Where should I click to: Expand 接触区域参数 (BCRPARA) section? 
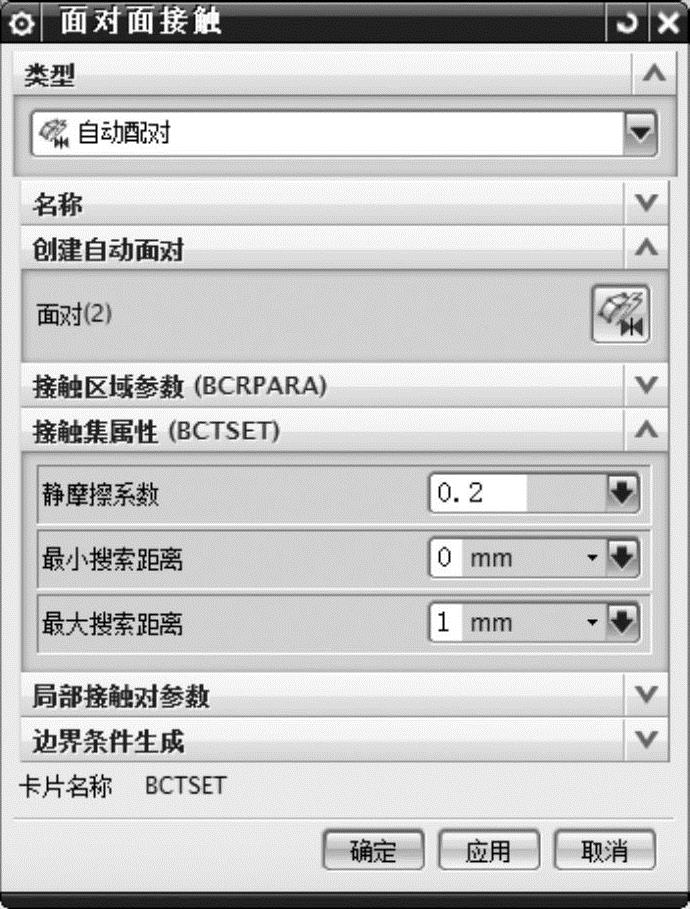point(648,385)
